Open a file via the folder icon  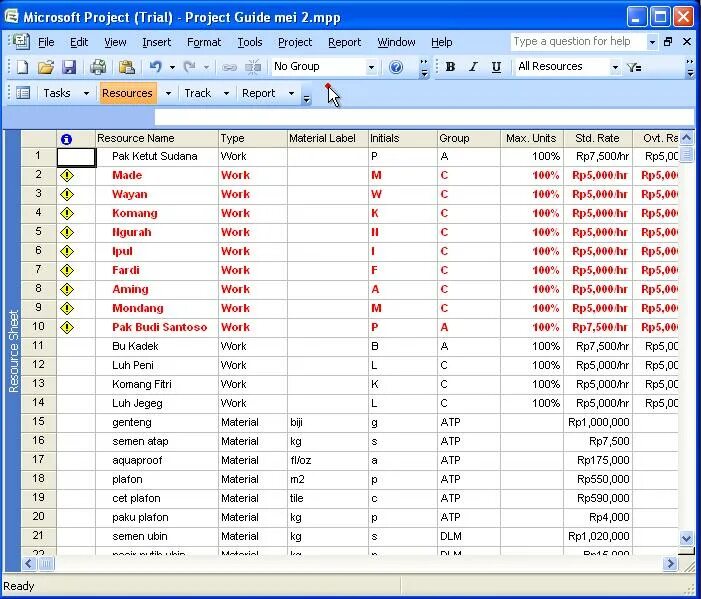[46, 67]
